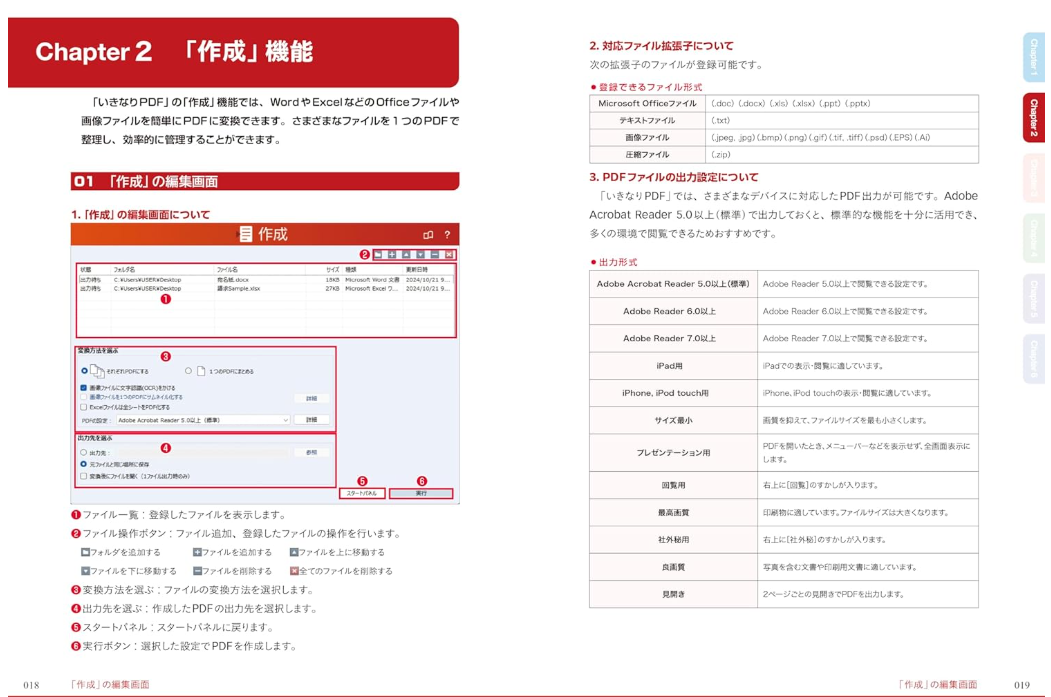The image size is (1051, 697).
Task: Click the delete all files X icon
Action: pos(449,255)
